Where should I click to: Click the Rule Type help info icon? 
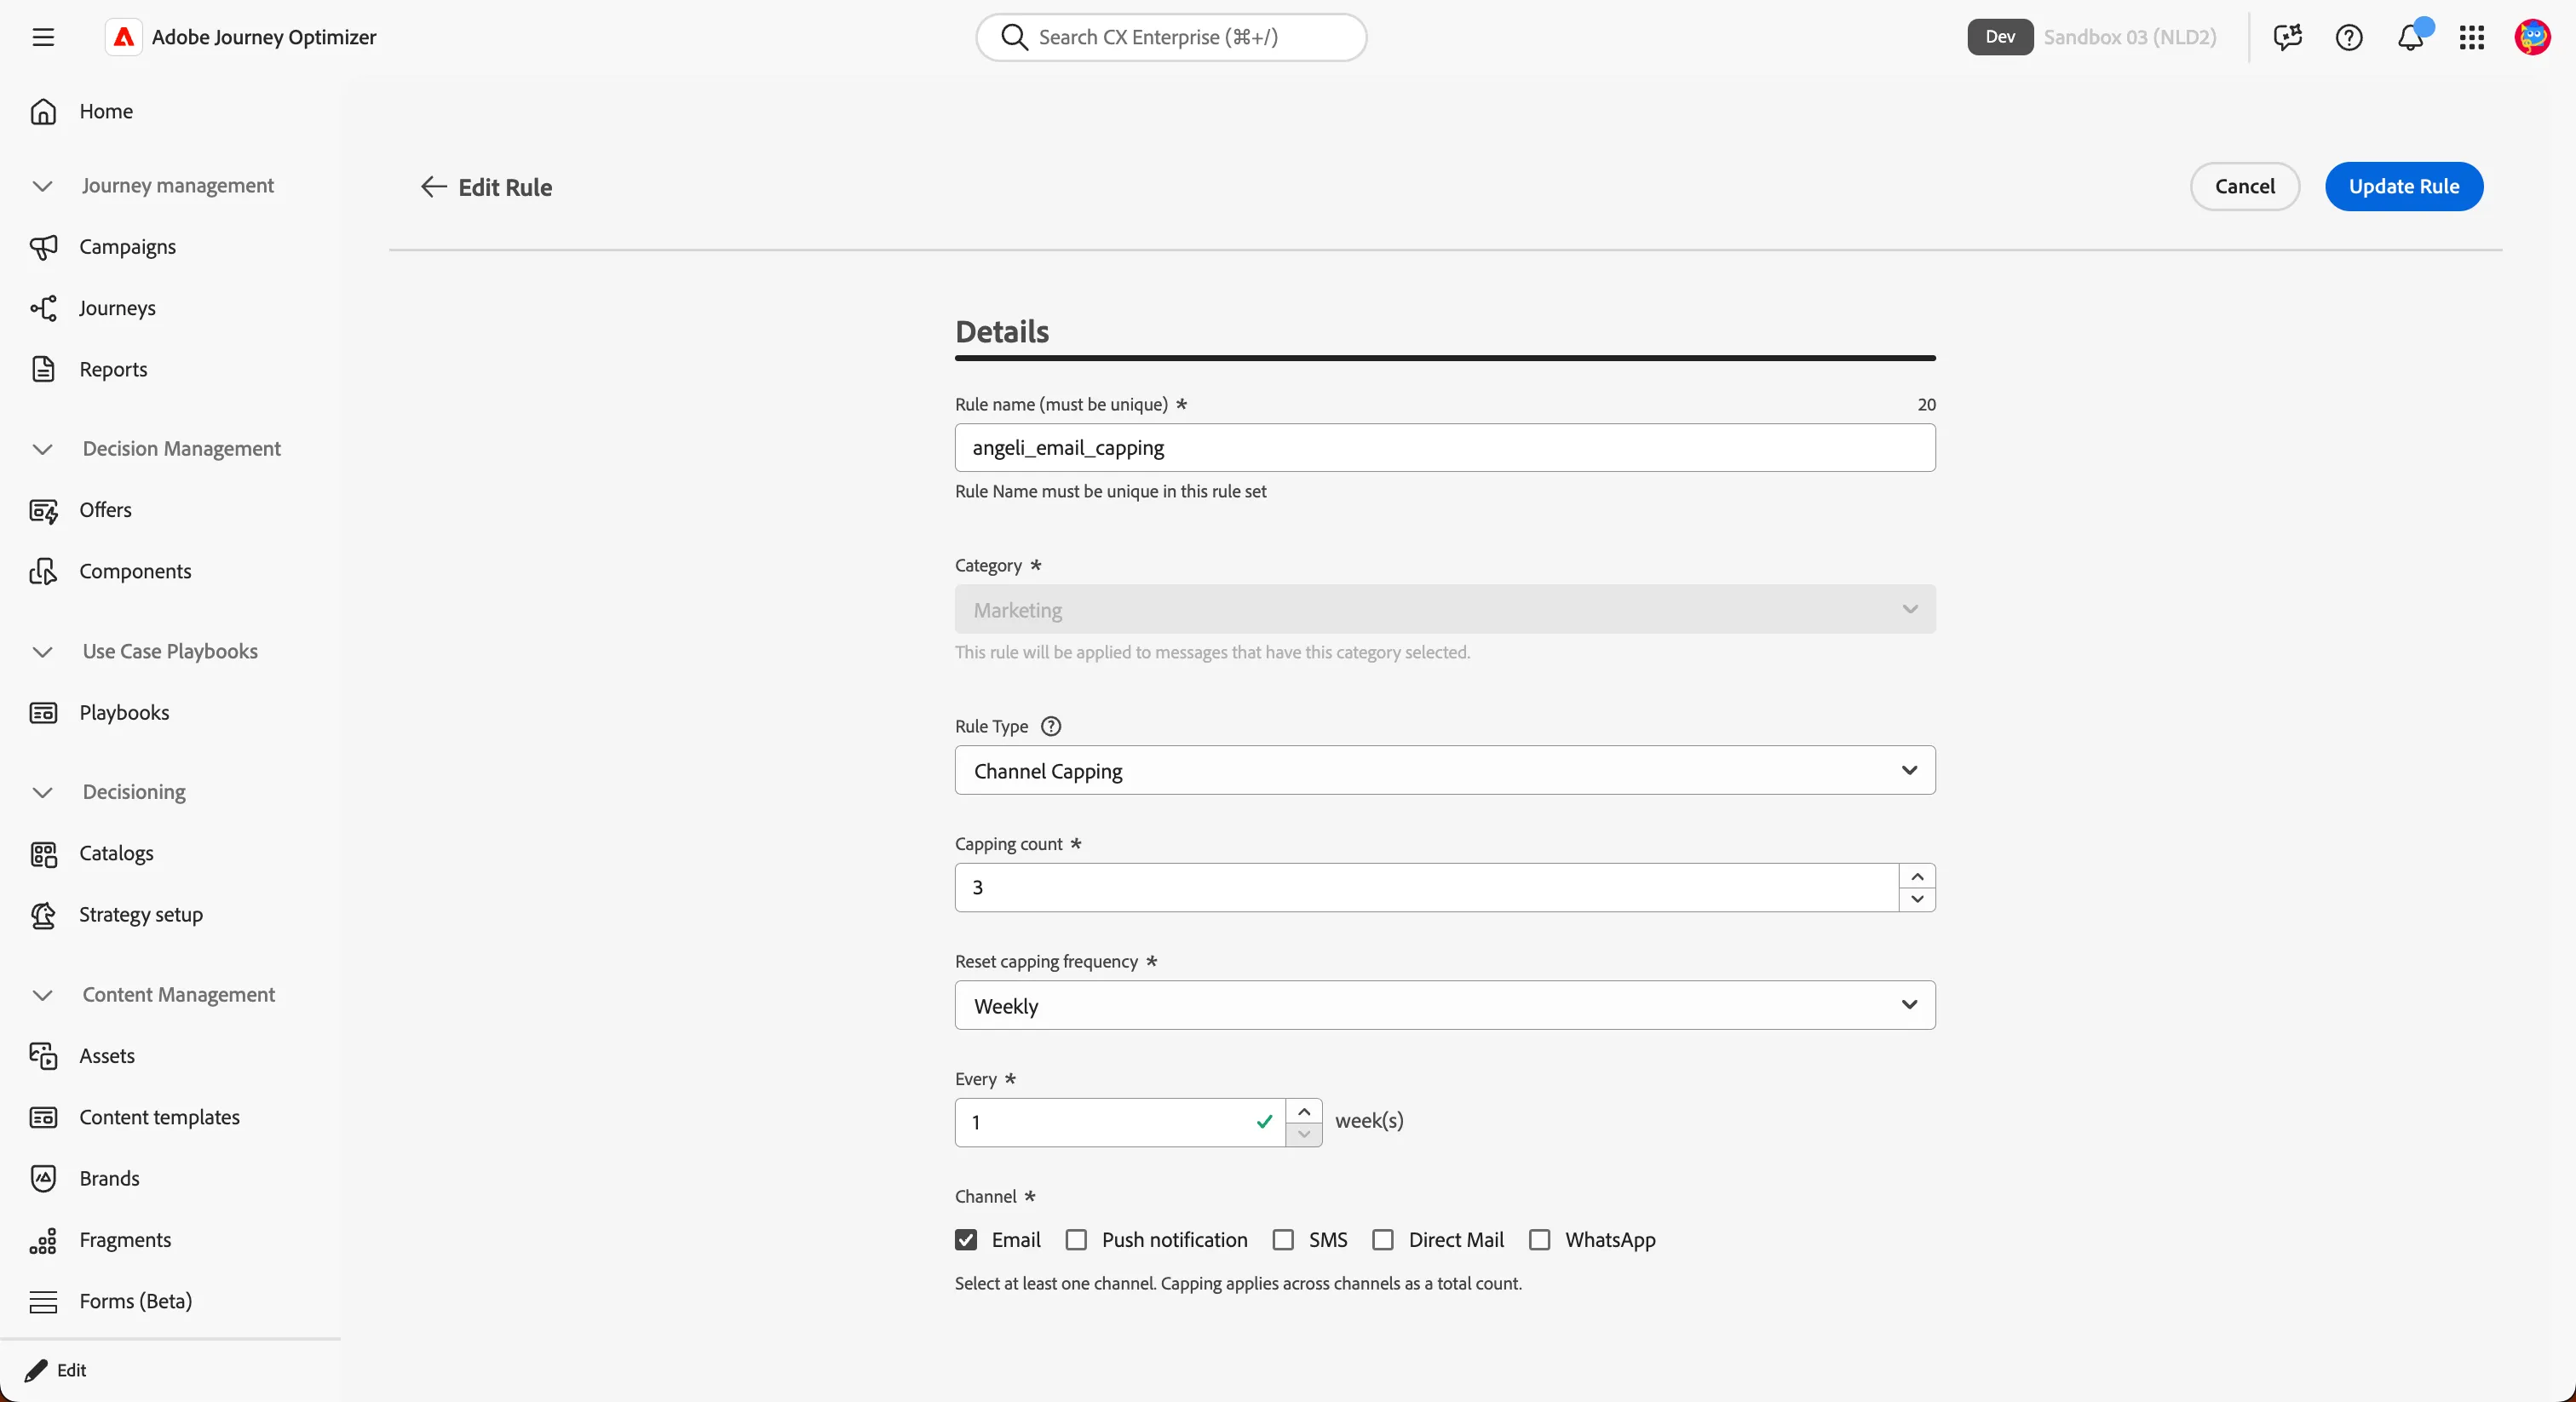pos(1051,726)
